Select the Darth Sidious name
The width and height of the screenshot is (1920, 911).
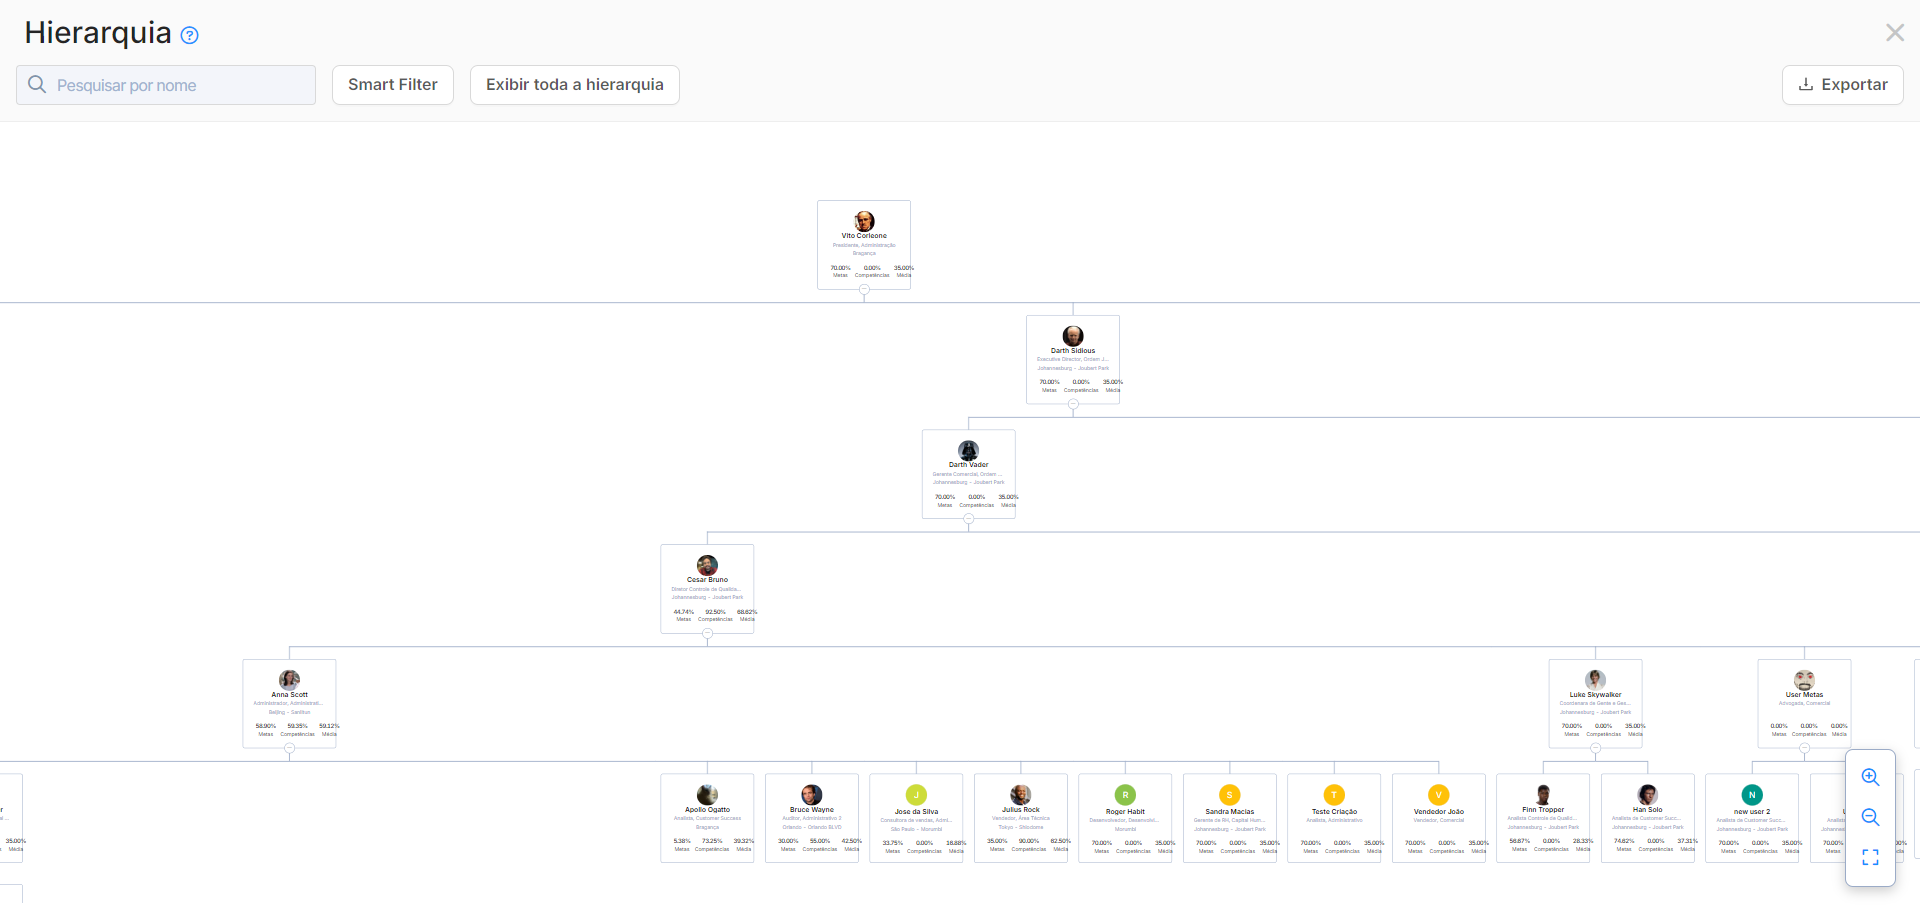(1073, 351)
